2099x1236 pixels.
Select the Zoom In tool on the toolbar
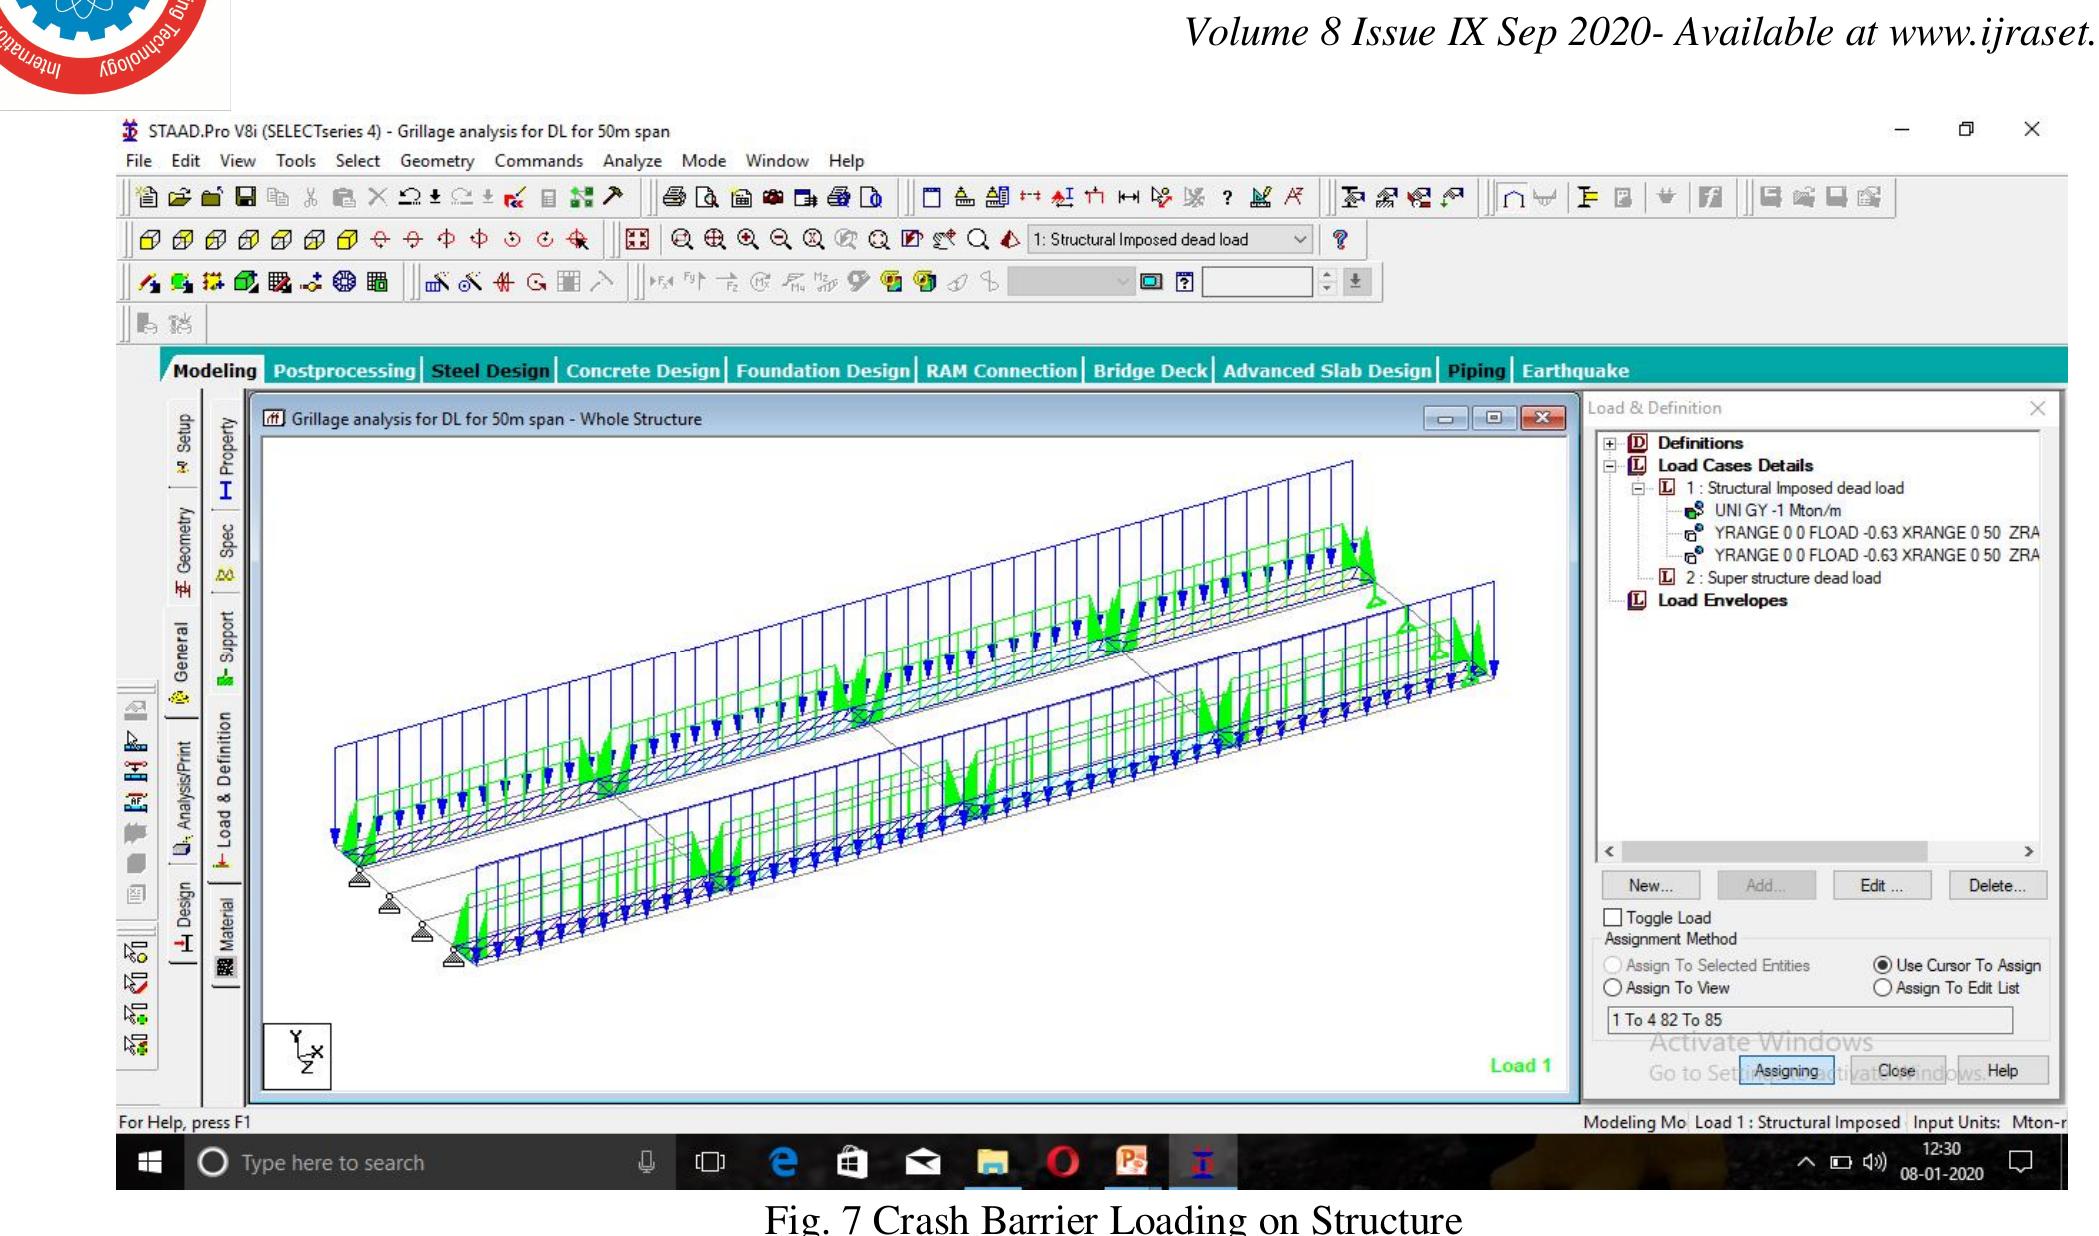[x=747, y=240]
